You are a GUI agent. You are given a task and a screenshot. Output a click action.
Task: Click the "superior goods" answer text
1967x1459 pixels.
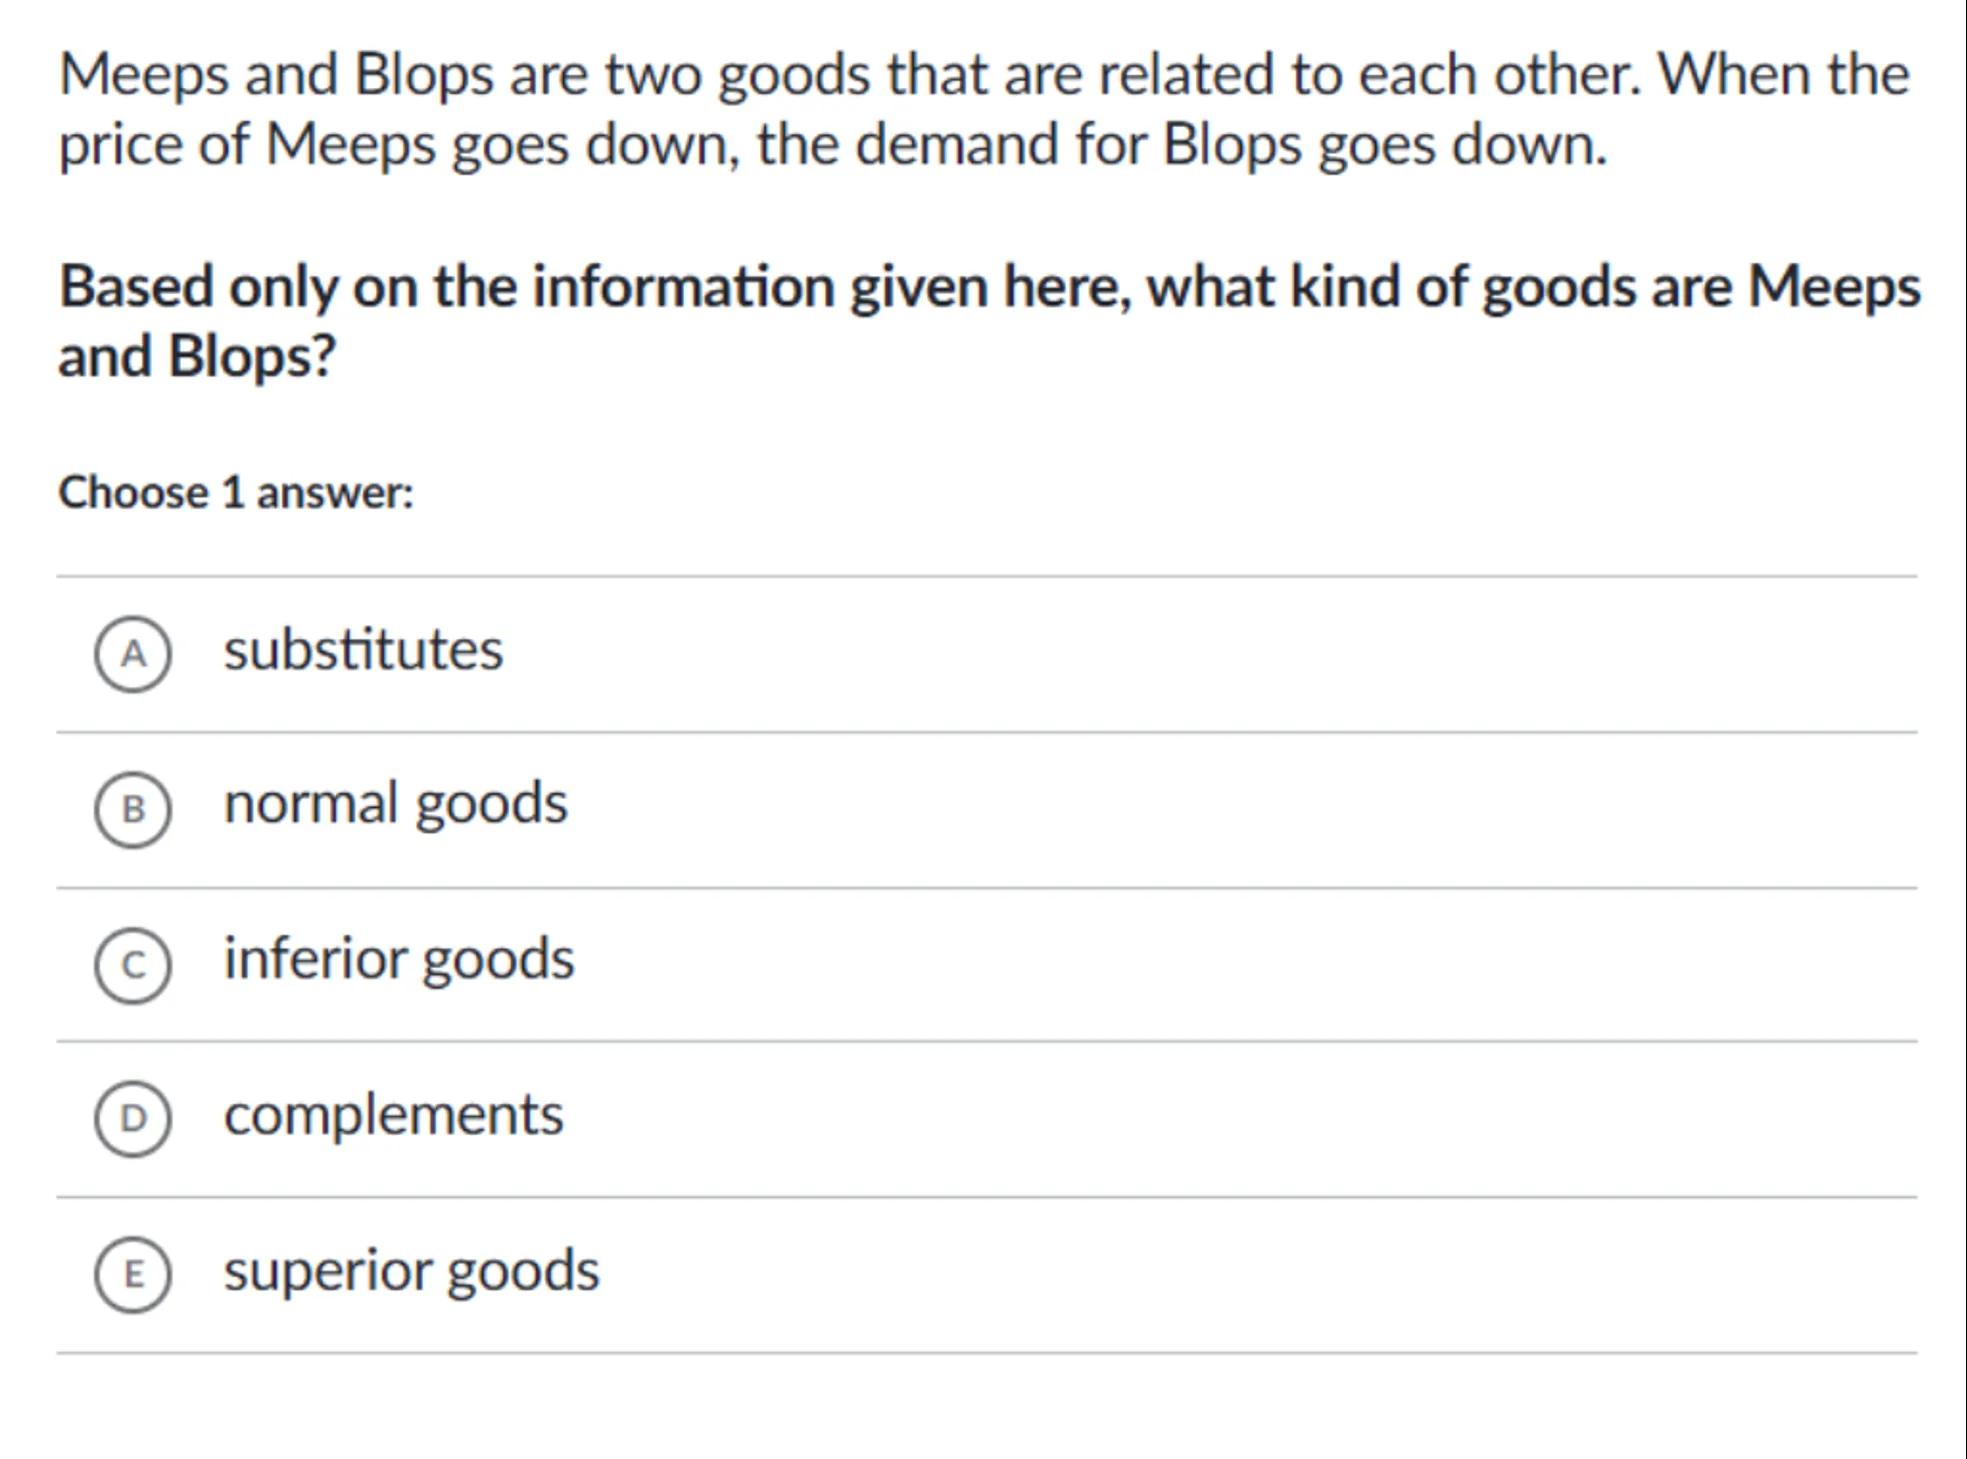(x=411, y=1270)
